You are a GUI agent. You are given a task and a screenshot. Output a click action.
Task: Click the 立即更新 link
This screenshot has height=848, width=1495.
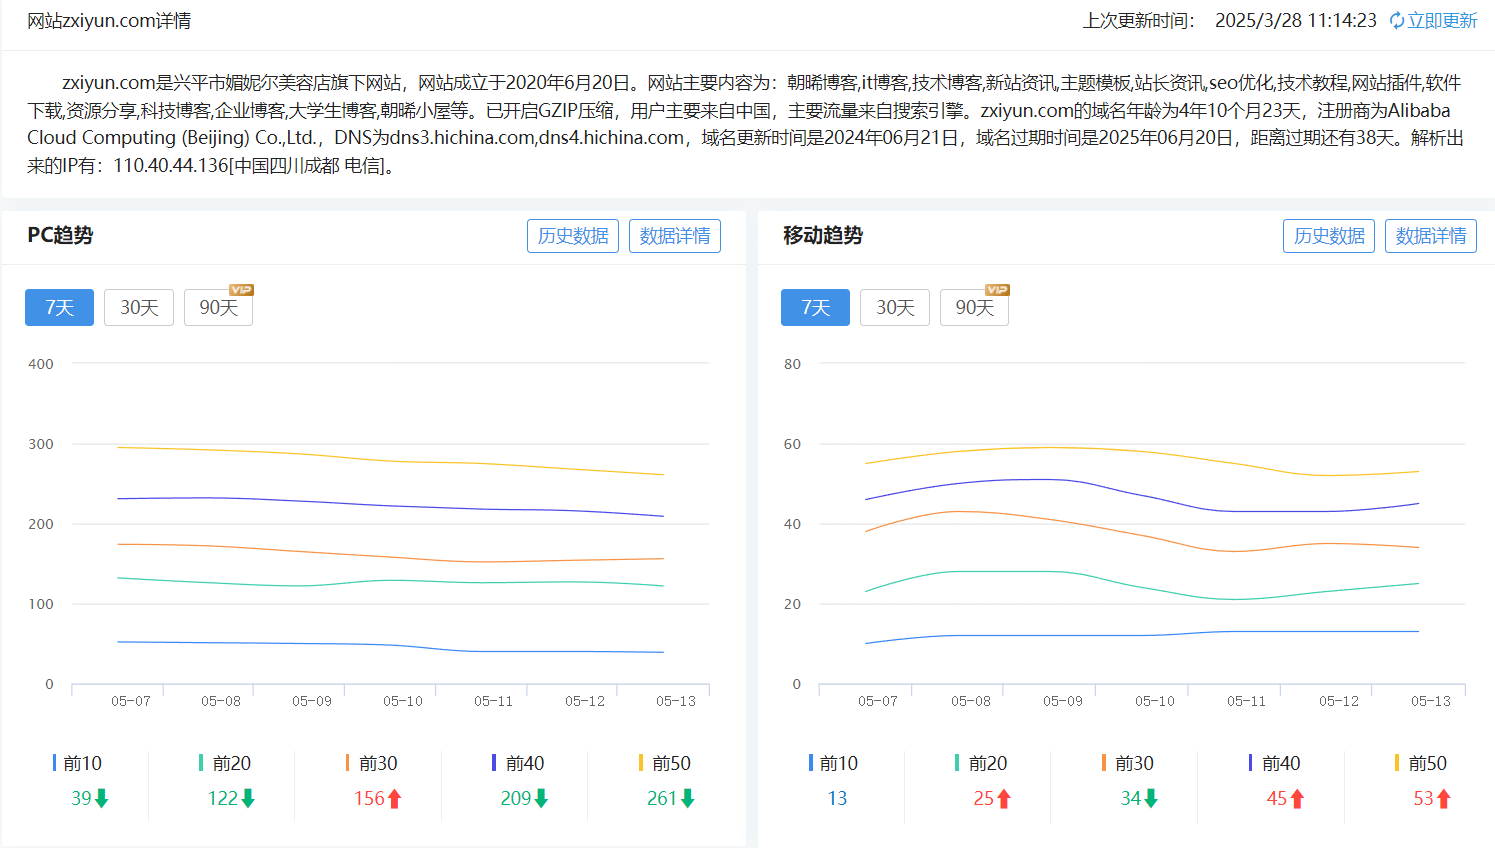tap(1442, 21)
